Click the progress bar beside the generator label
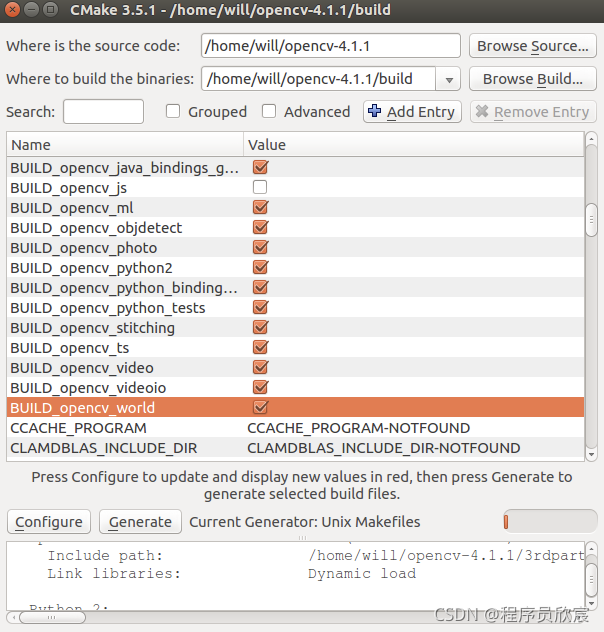604x632 pixels. (549, 521)
